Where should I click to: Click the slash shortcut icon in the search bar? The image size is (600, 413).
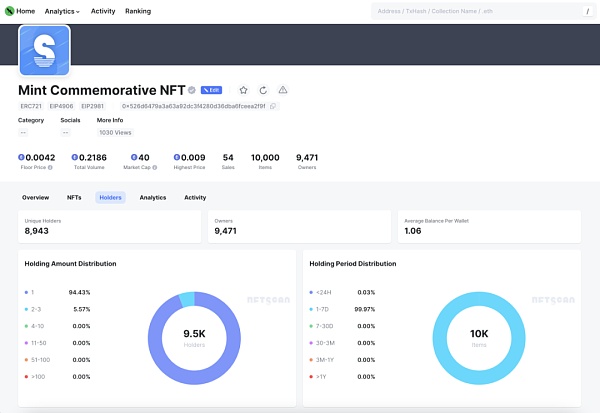[x=586, y=11]
